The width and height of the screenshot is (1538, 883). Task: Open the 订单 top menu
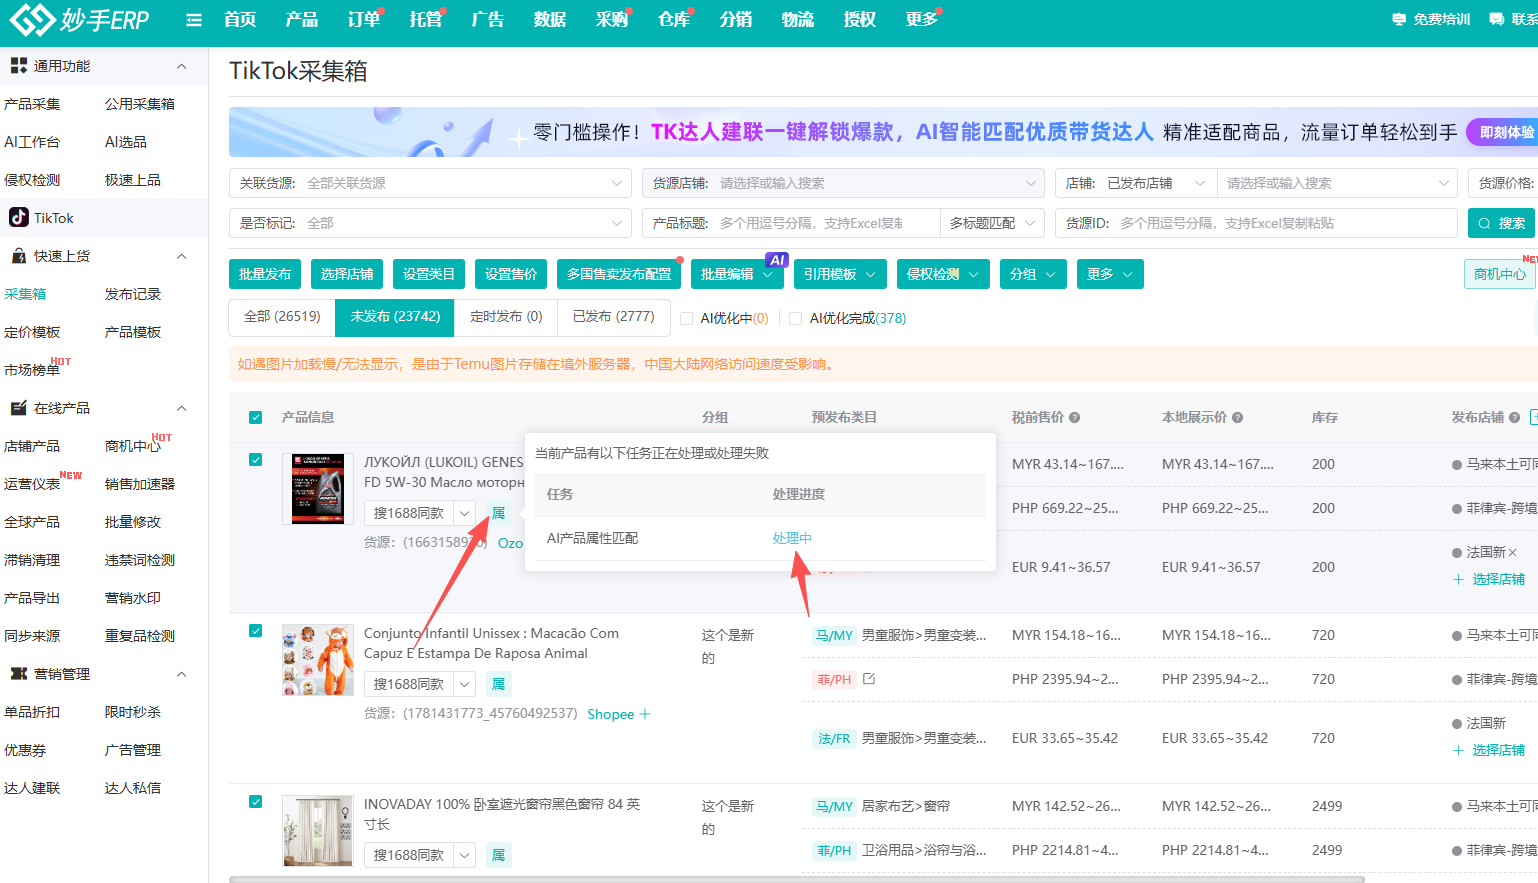(364, 20)
